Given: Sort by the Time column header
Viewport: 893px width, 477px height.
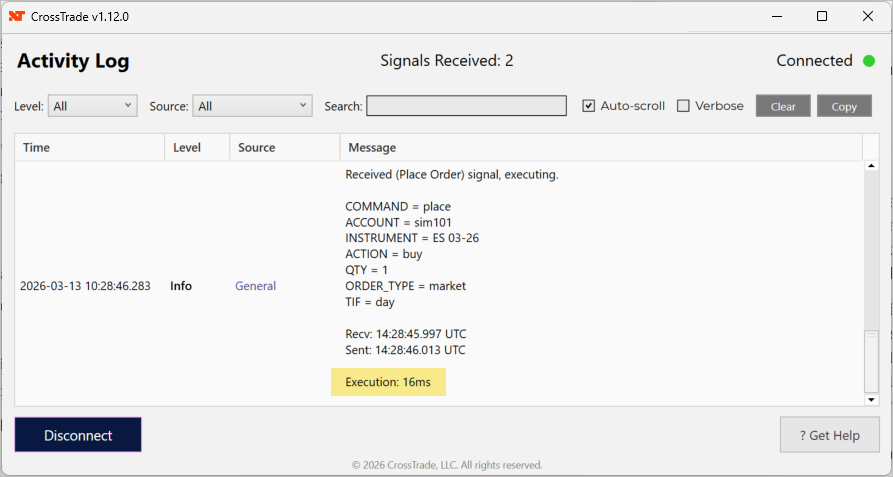Looking at the screenshot, I should coord(90,147).
